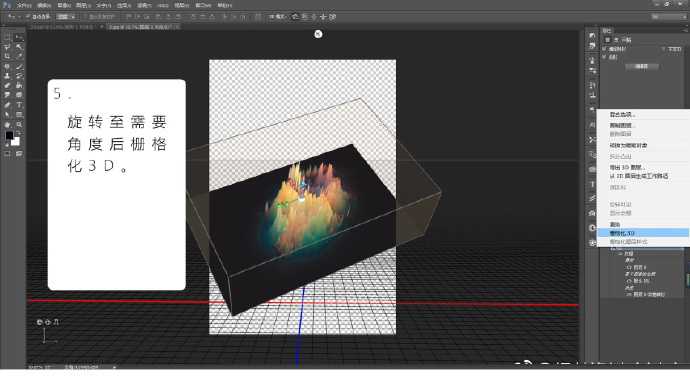Collapse the layer effects tree arrow
The image size is (690, 388).
(x=620, y=254)
